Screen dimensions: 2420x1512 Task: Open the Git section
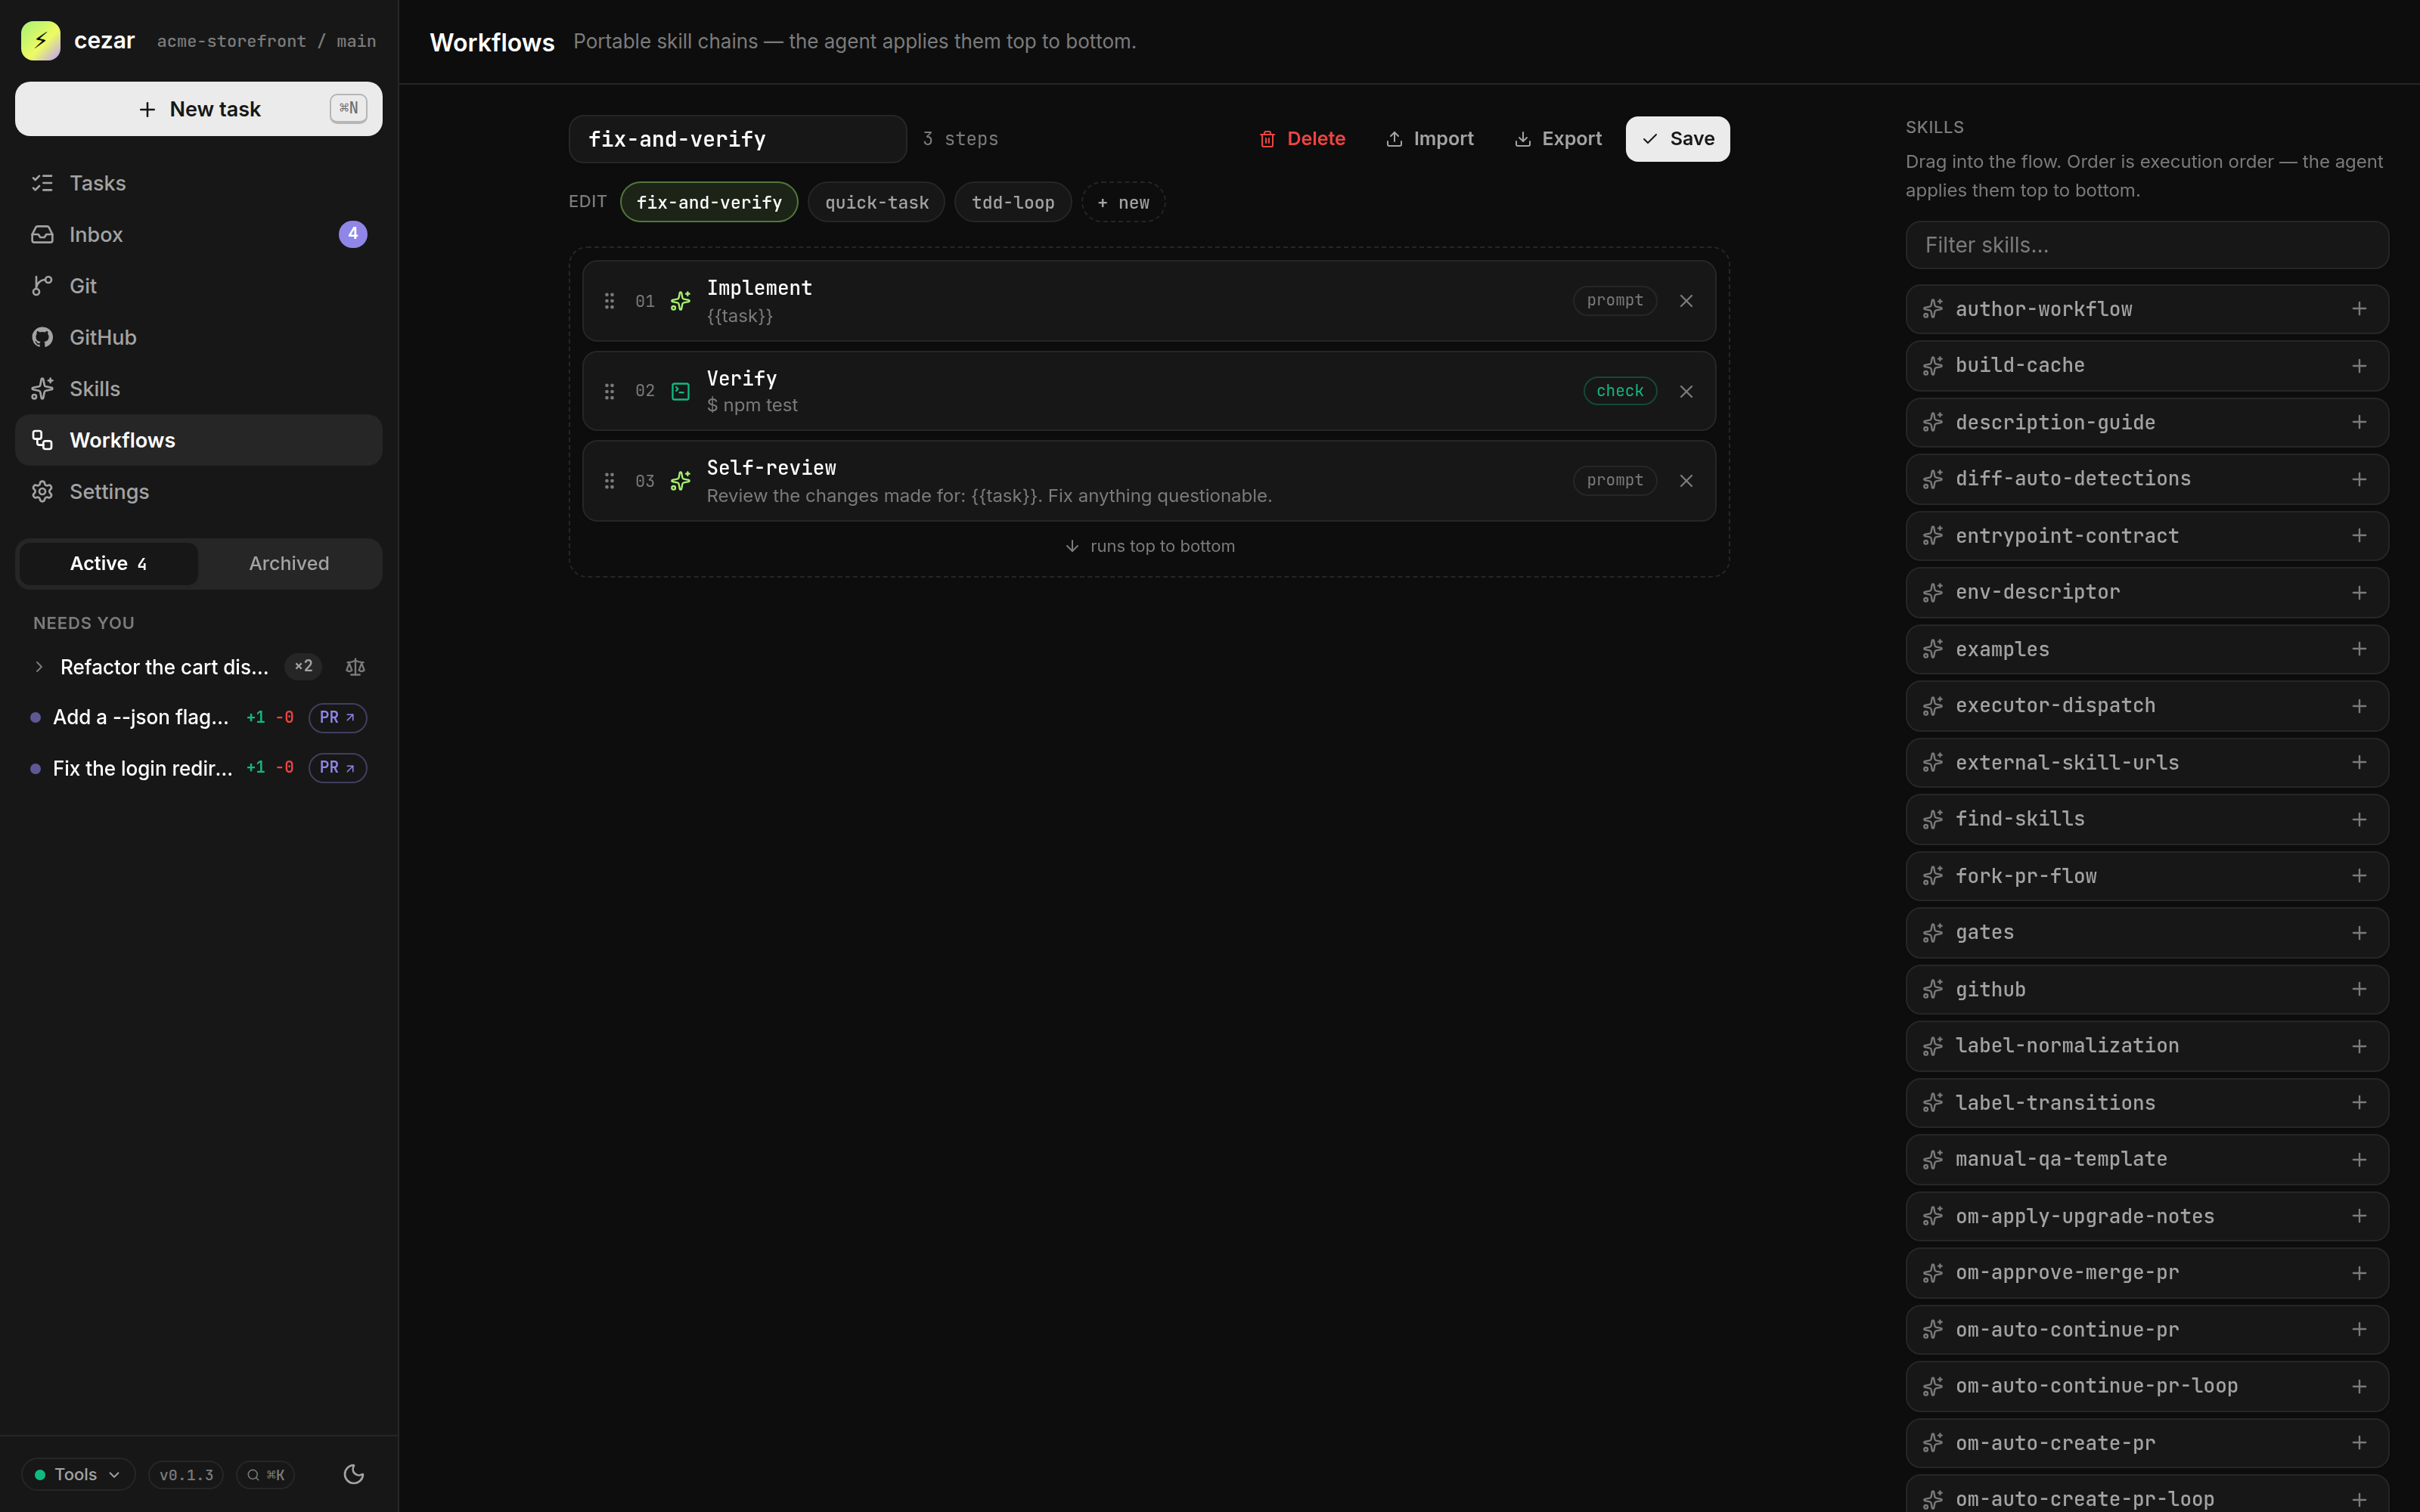(198, 286)
